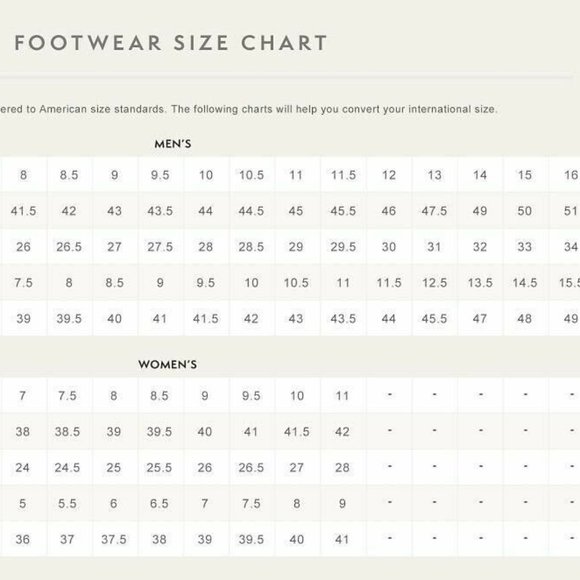Click the Women's 28 cell below 42
This screenshot has height=580, width=580.
coord(342,468)
